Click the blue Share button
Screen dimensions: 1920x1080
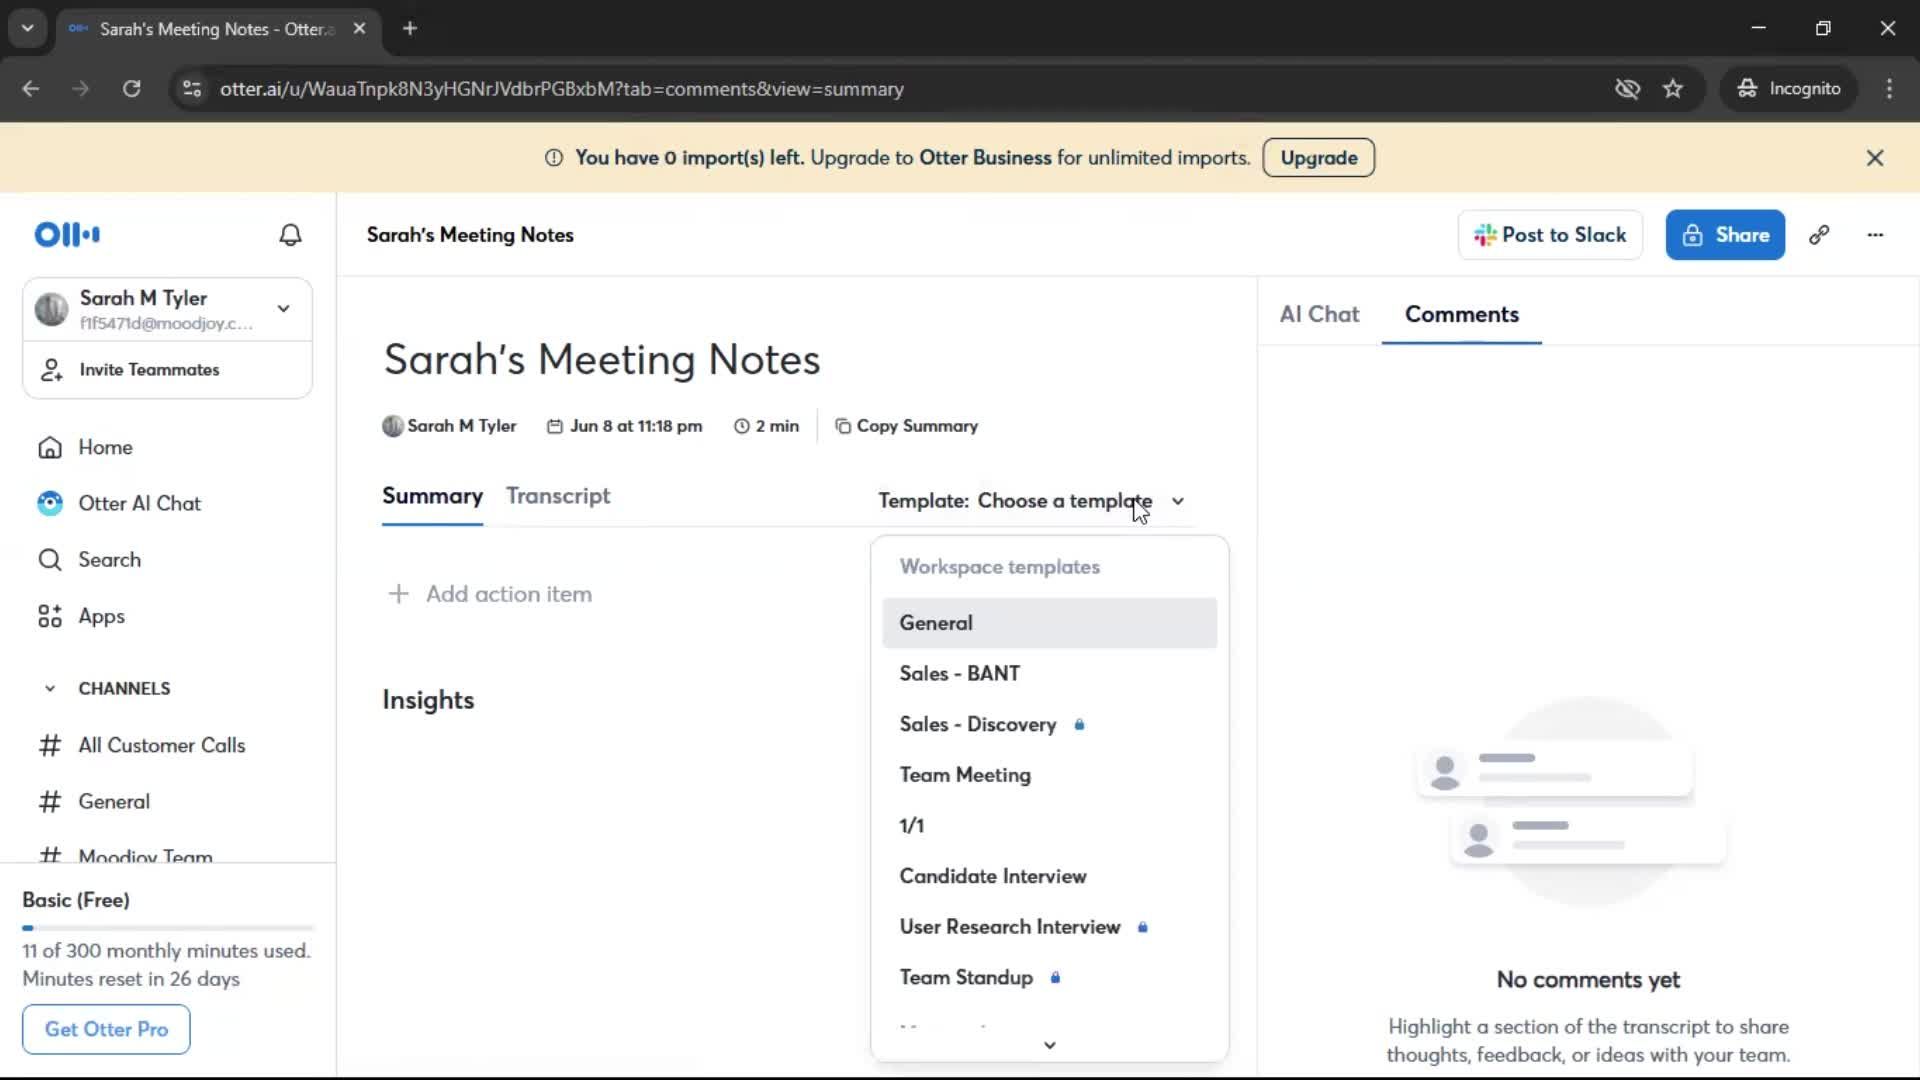(1725, 235)
